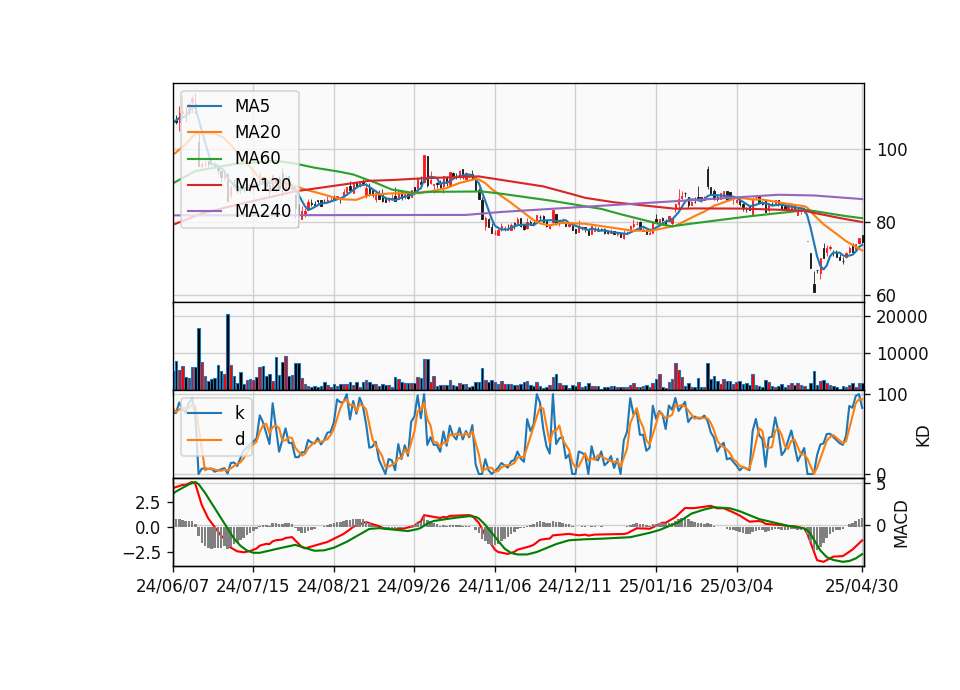
Task: Click the price axis value 60
Action: point(887,296)
